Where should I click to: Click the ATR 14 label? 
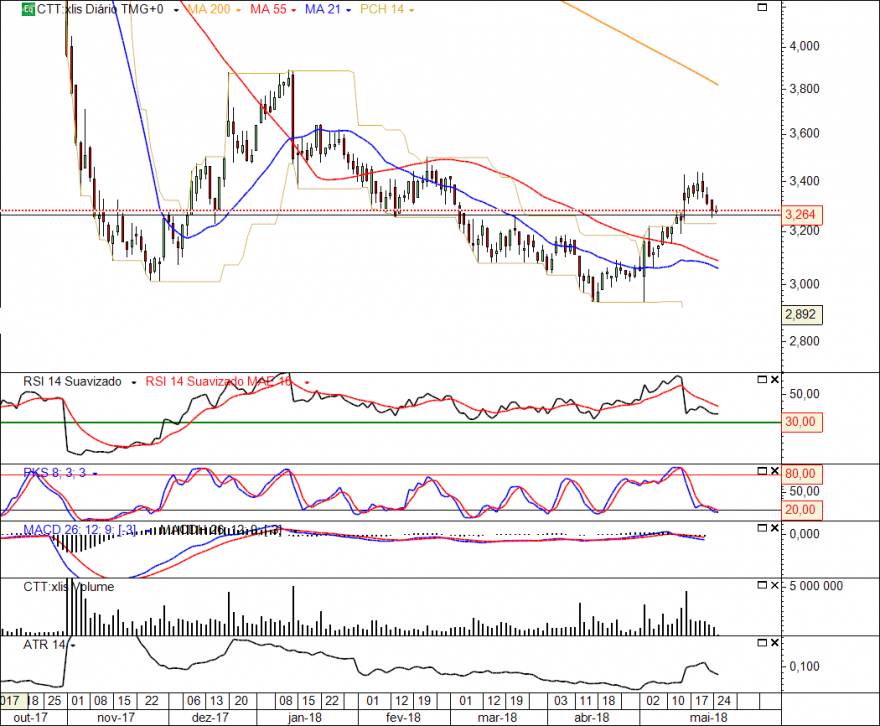point(44,645)
